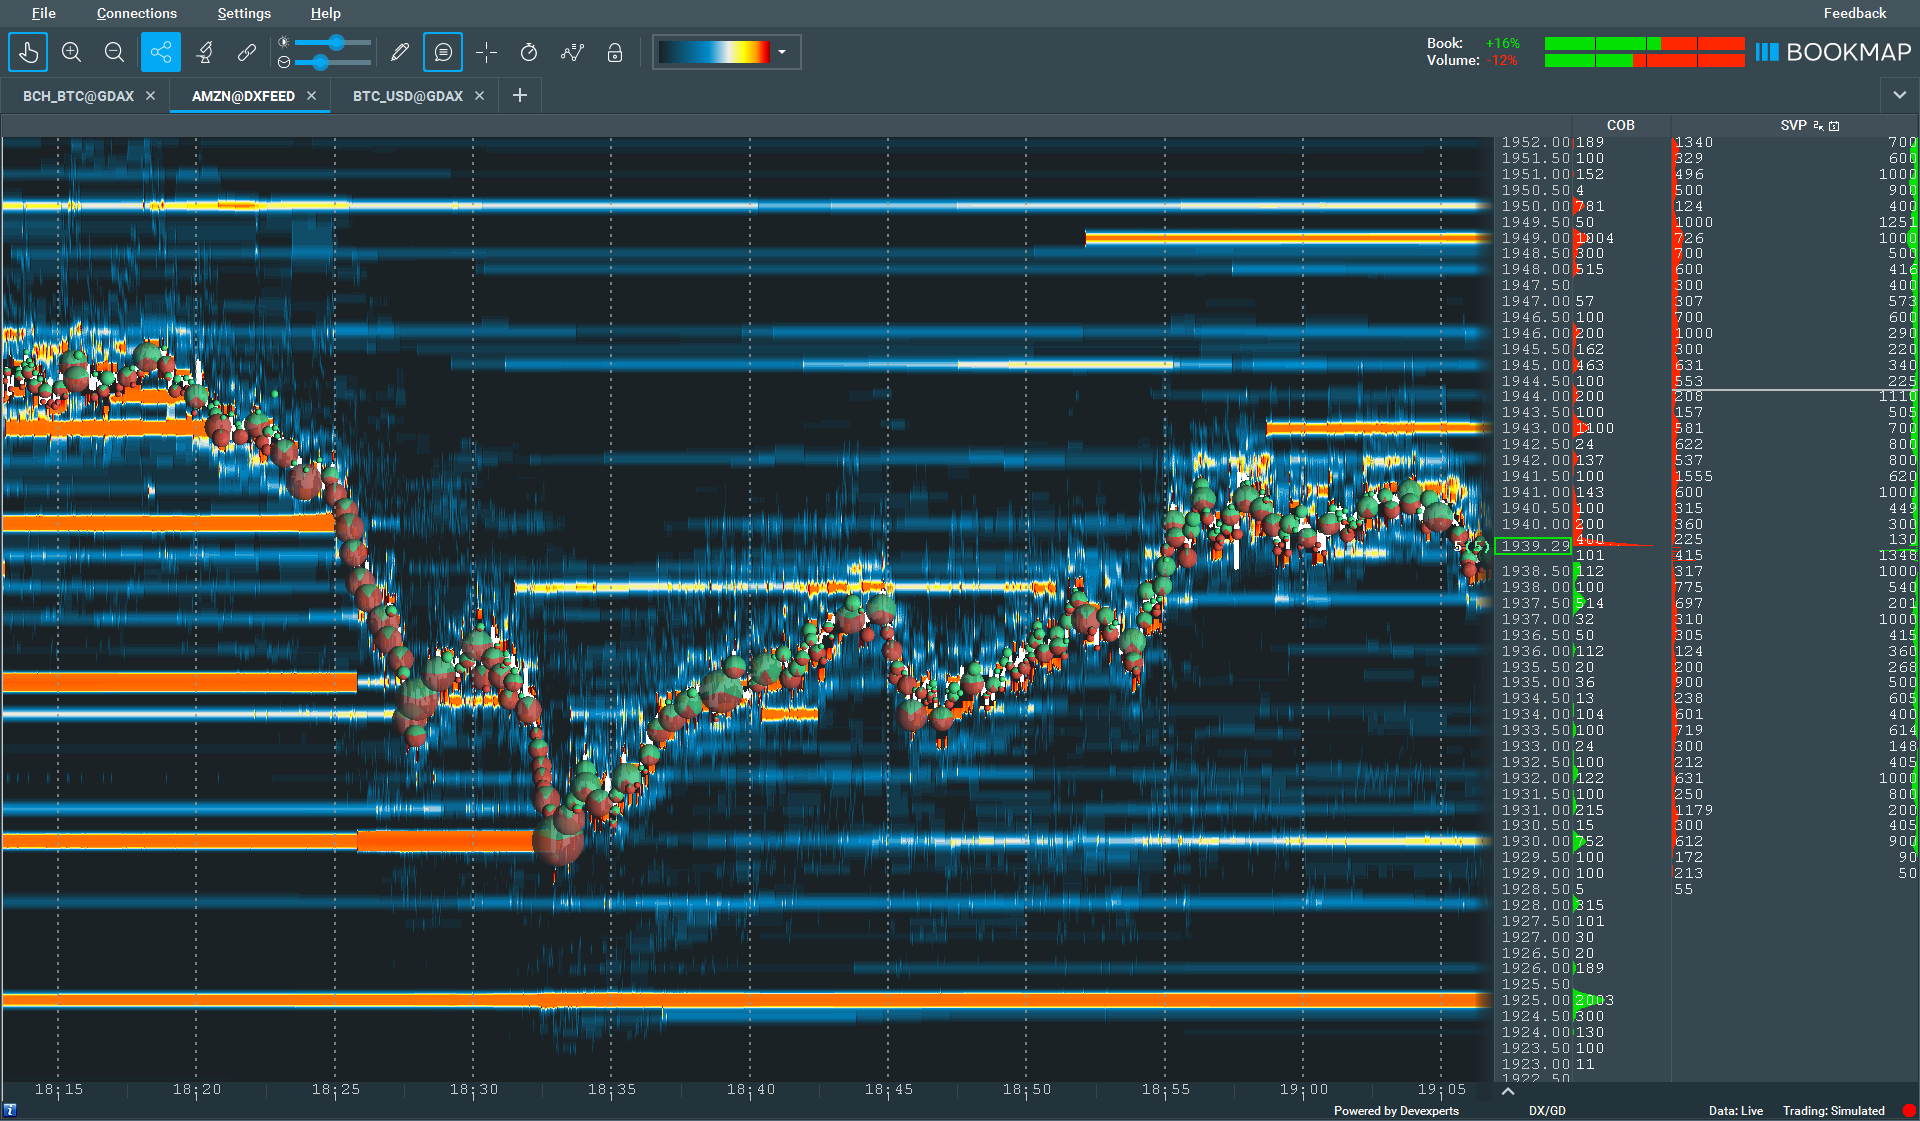Click the crosshair cursor icon
The width and height of the screenshot is (1920, 1121).
[486, 52]
